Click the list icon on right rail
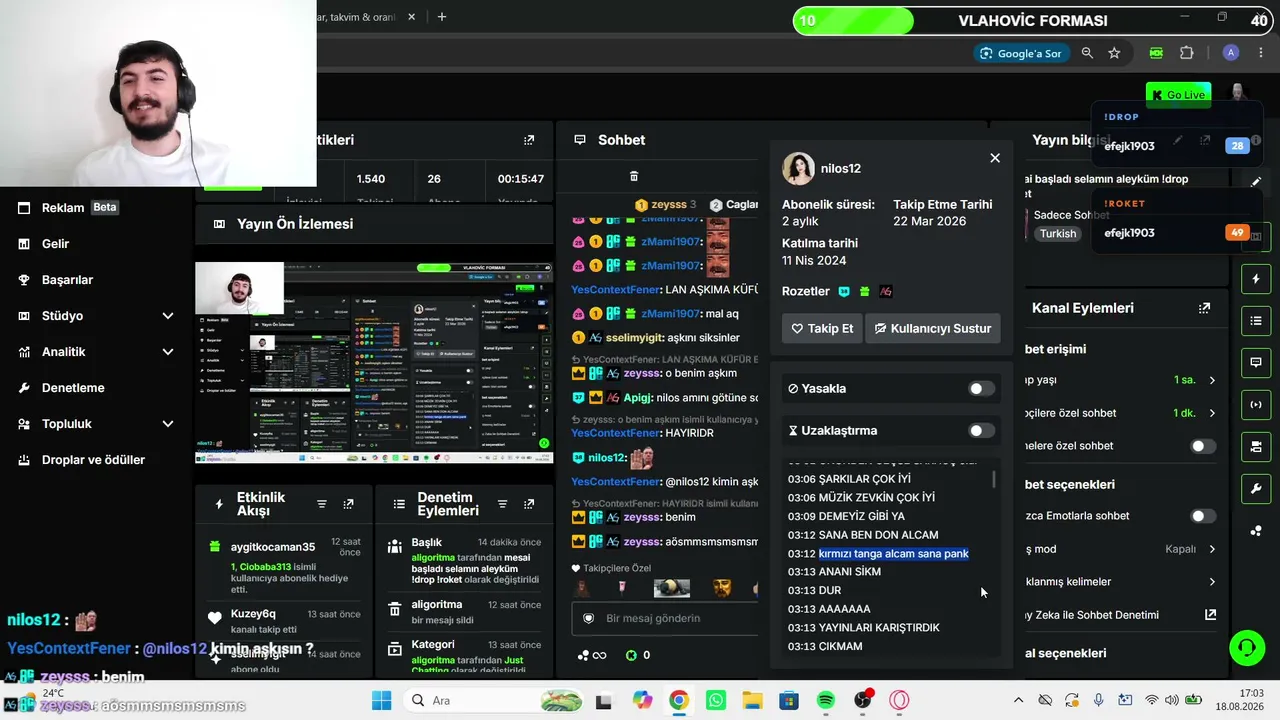The image size is (1280, 720). (1256, 320)
